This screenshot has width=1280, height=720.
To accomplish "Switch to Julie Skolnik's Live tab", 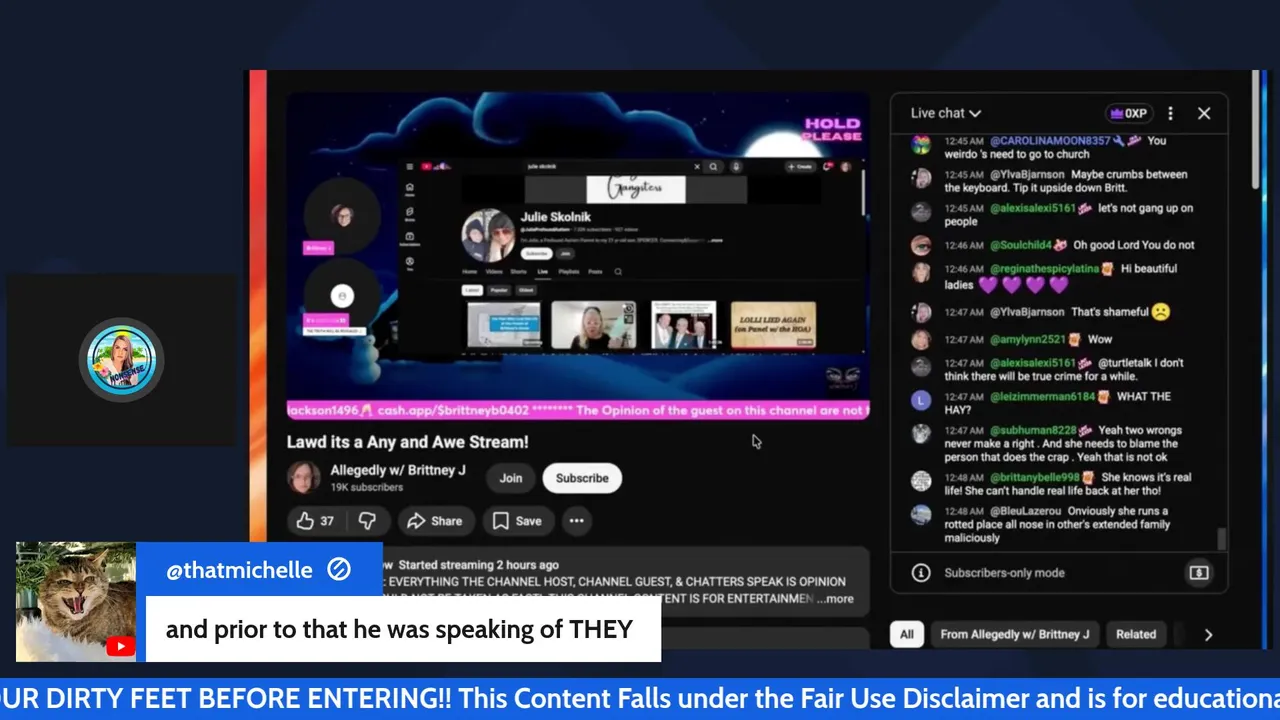I will 543,272.
